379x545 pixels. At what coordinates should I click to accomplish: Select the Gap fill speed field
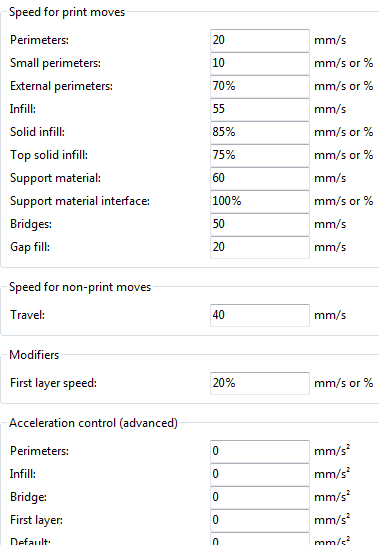pos(260,247)
